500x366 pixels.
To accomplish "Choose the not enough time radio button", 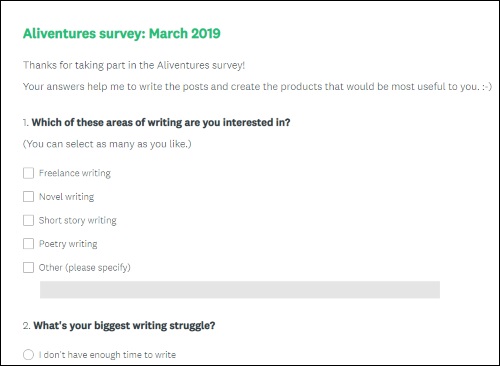I will [x=28, y=354].
